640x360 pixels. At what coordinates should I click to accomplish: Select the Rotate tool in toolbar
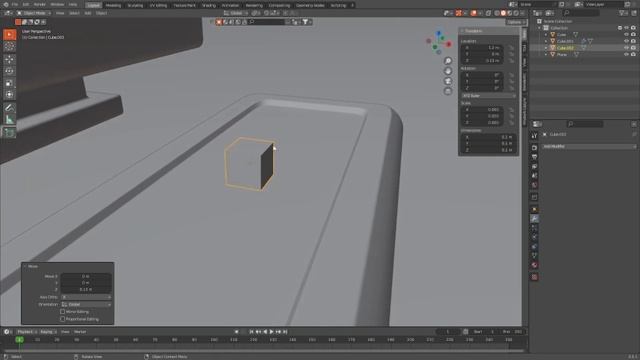9,71
